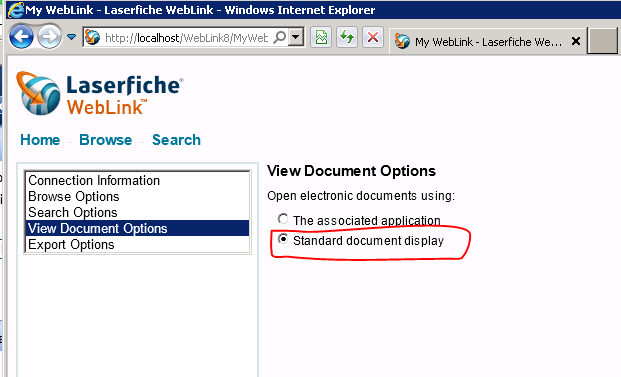
Task: Click the magnifier search icon in address bar
Action: (280, 37)
